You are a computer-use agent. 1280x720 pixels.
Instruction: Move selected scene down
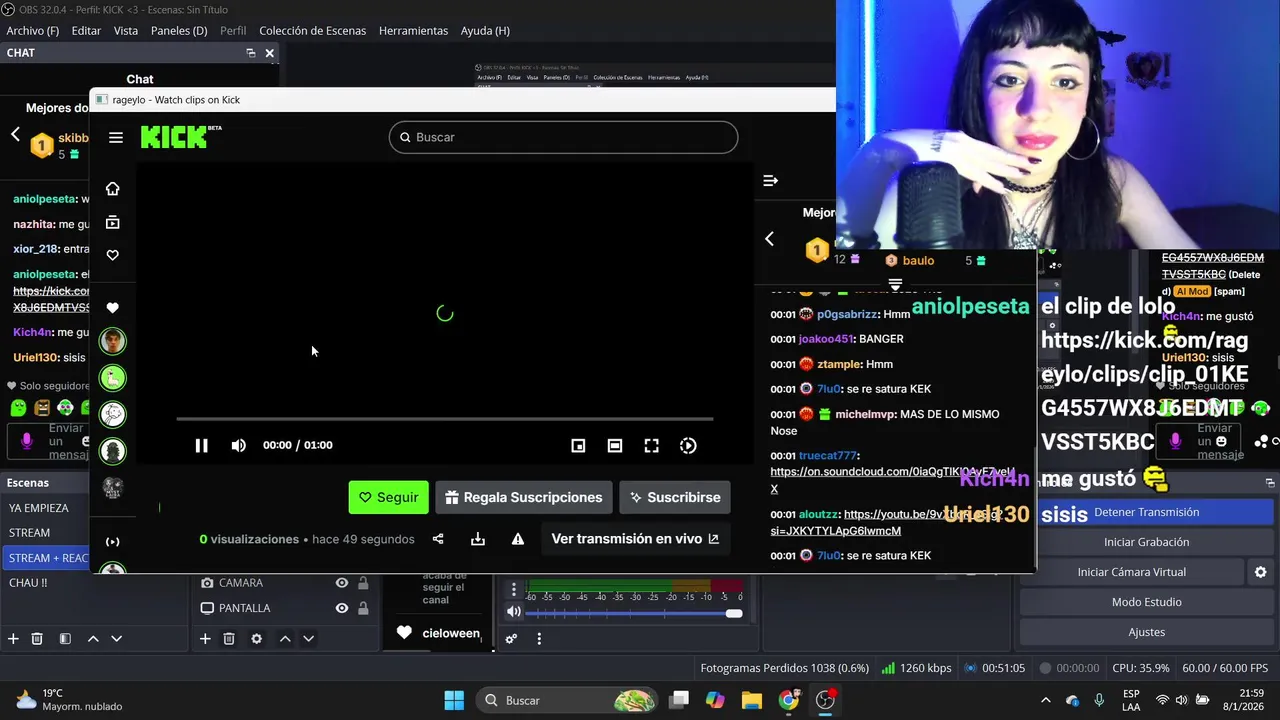pos(116,638)
